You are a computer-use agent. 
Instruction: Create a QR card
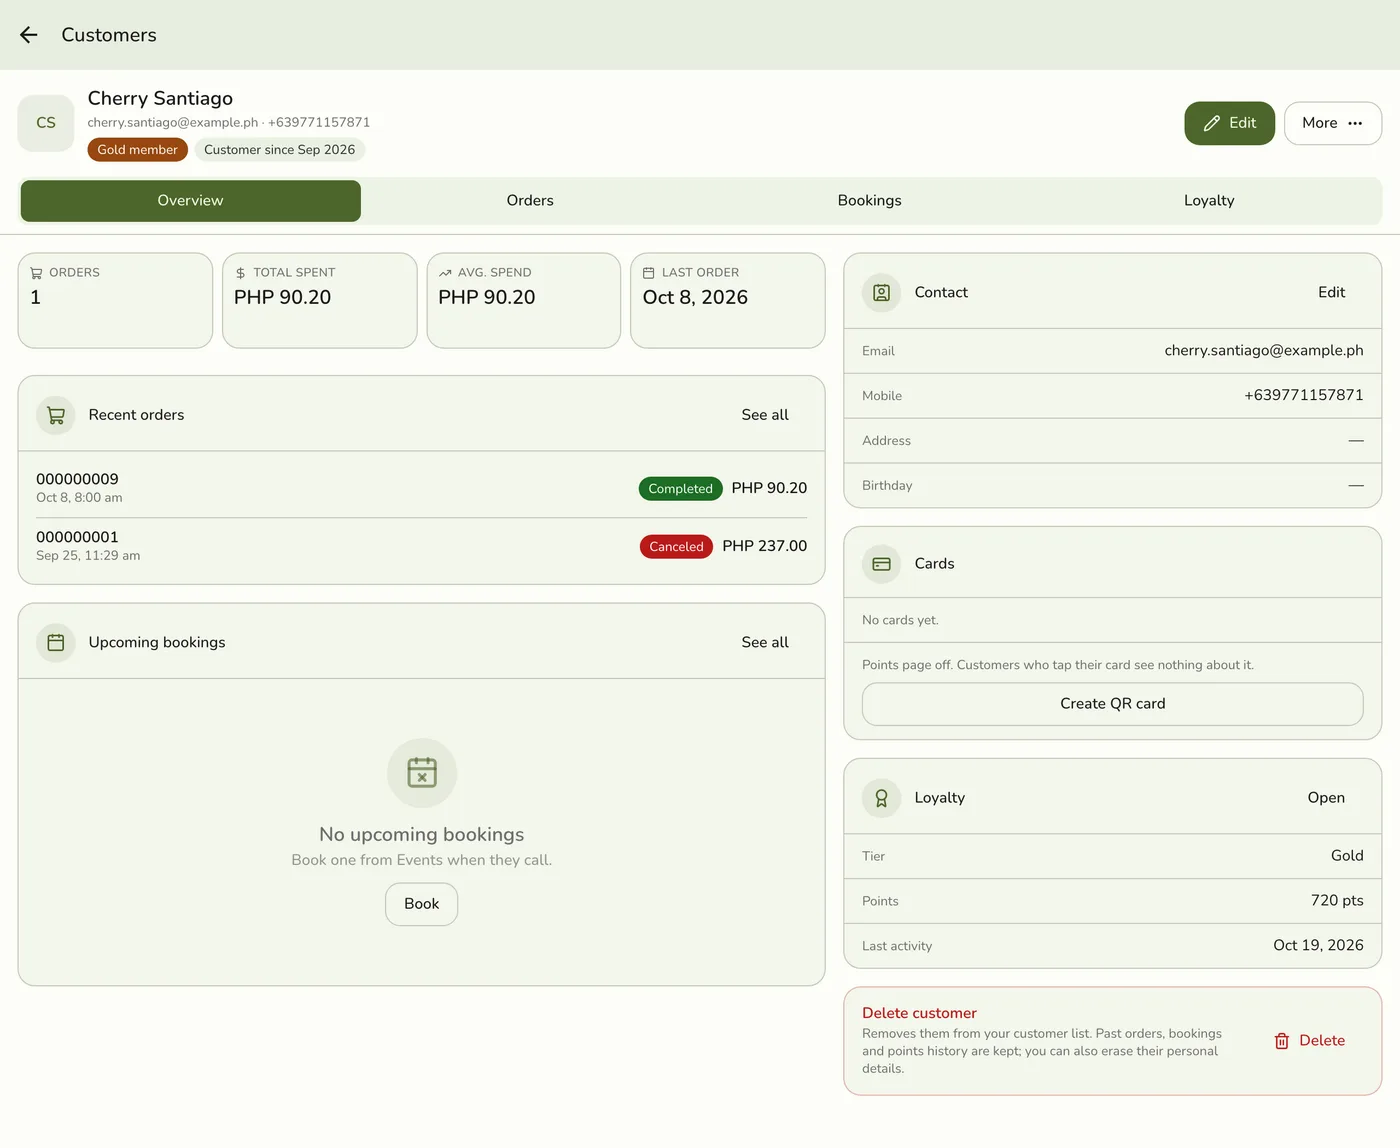pos(1113,704)
